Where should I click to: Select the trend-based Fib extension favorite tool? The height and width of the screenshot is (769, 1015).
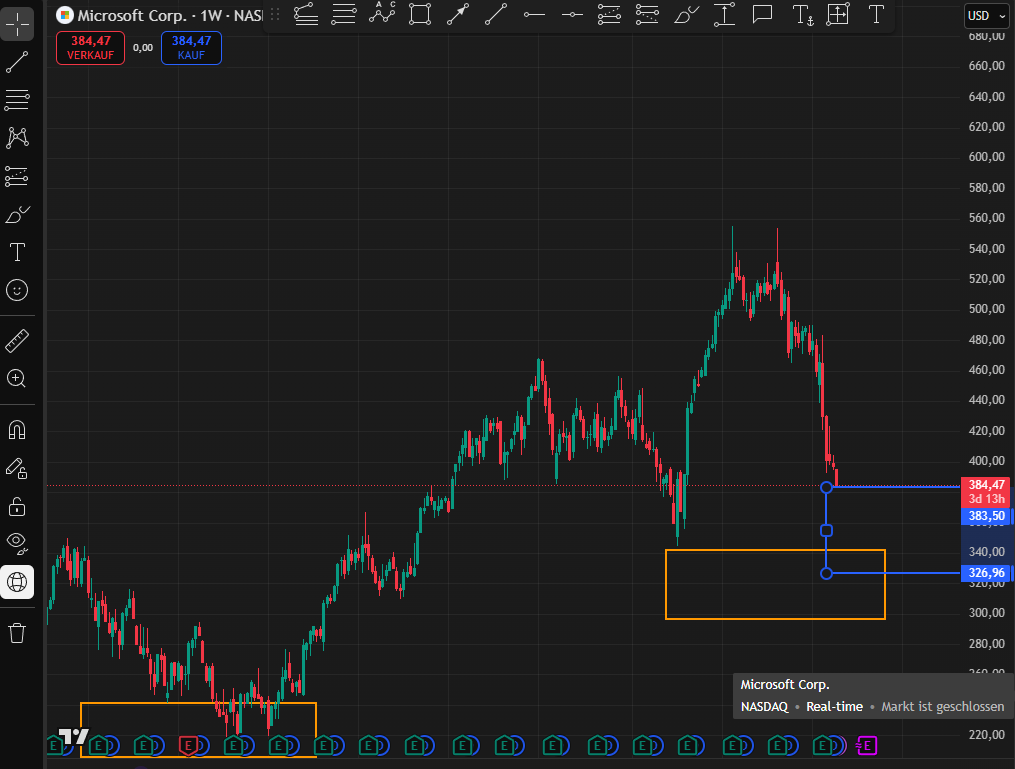[x=306, y=14]
